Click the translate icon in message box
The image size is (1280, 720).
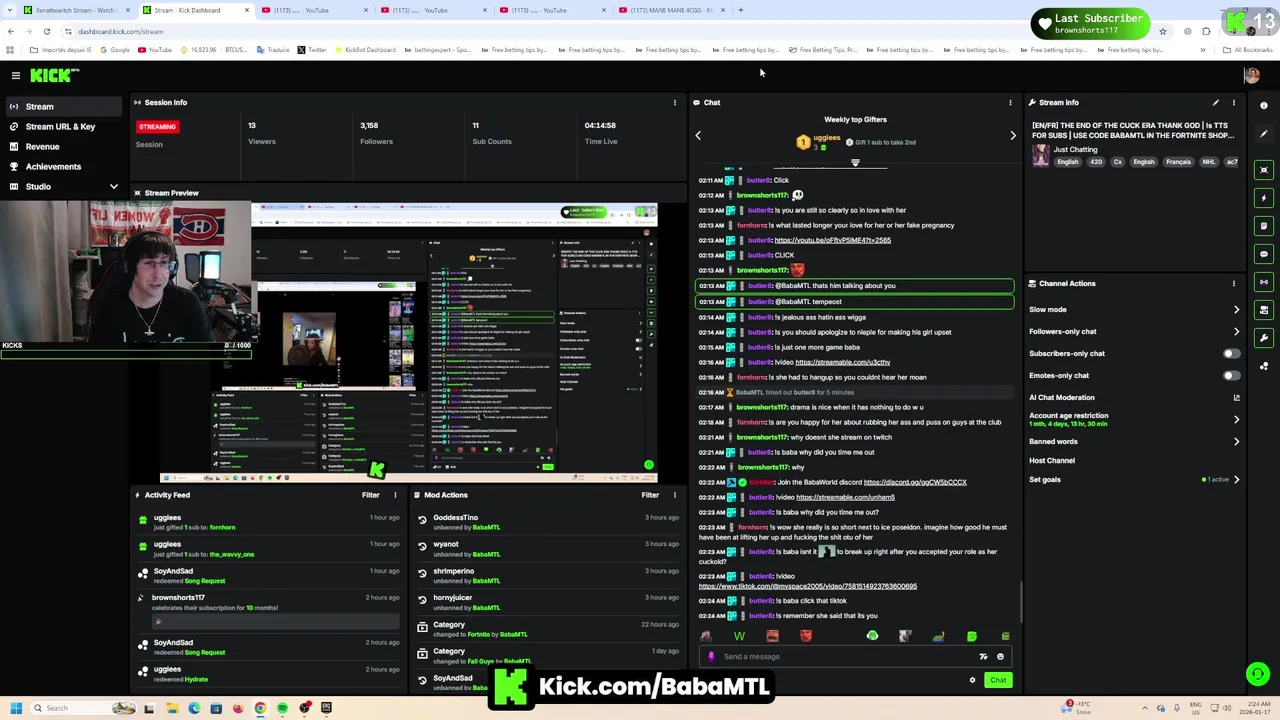tap(983, 657)
